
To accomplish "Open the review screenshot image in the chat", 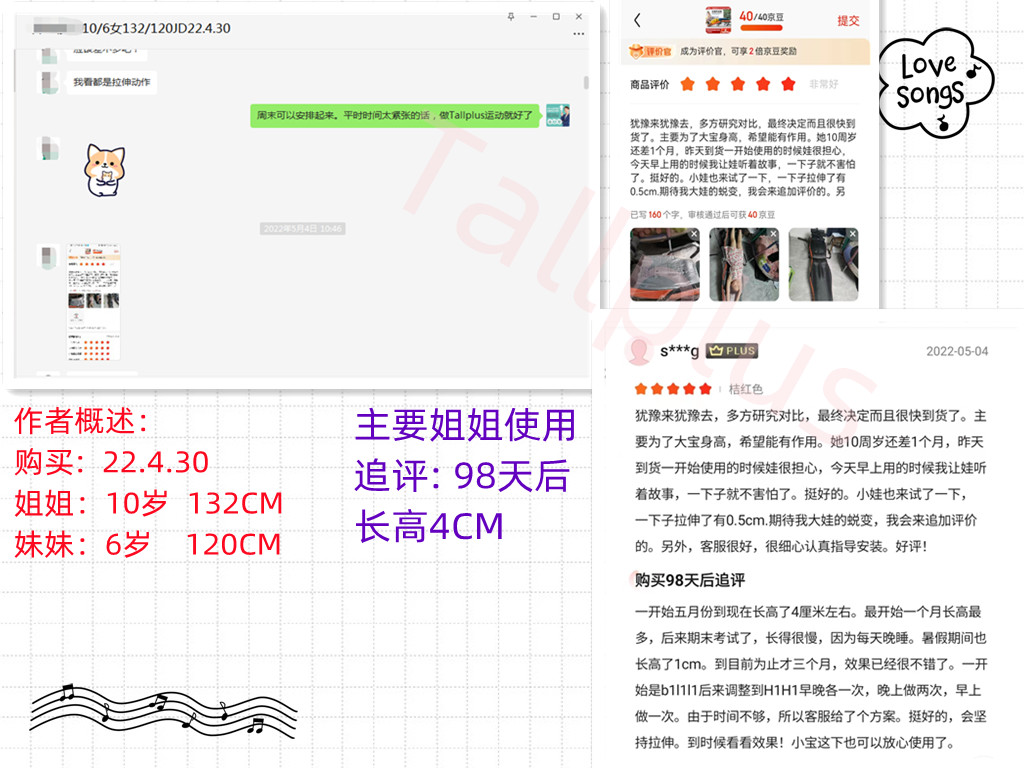I will 94,302.
